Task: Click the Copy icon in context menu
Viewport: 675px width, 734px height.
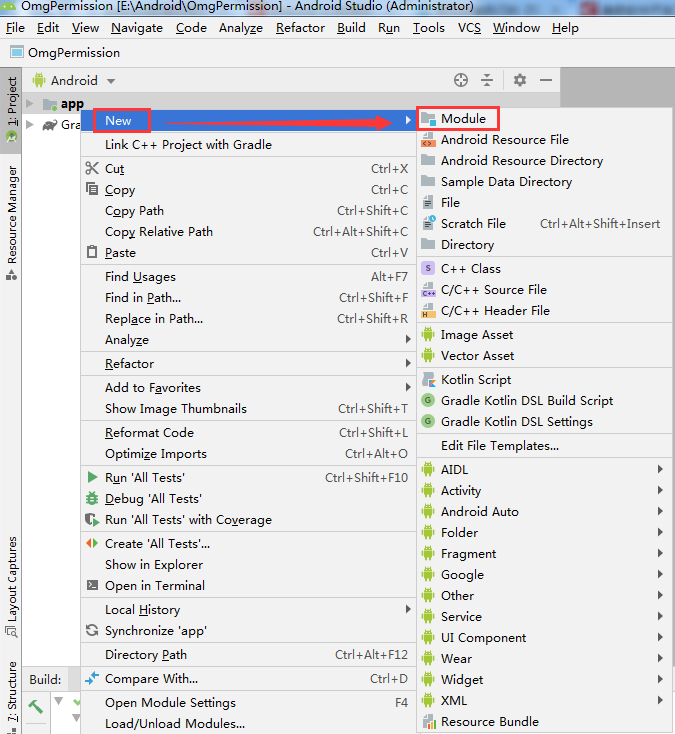Action: tap(92, 189)
